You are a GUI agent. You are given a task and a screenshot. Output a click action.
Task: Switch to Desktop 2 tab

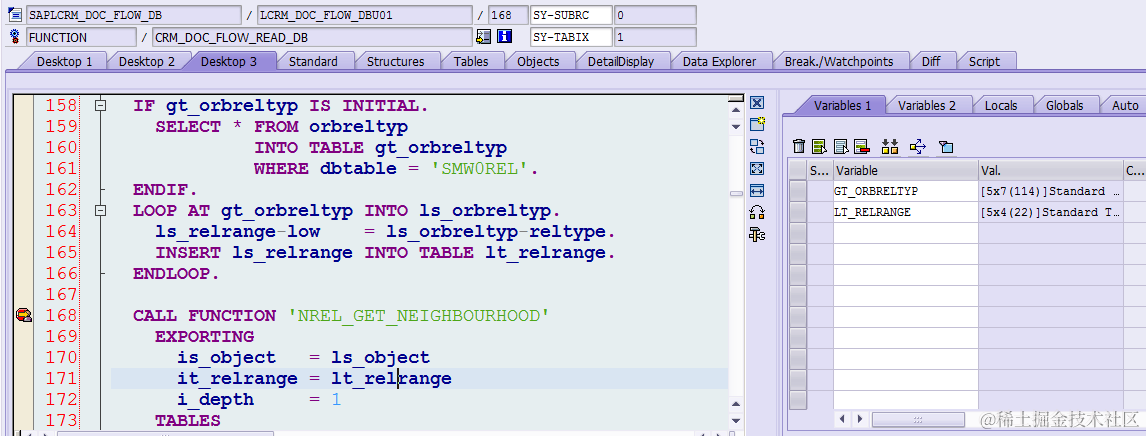click(x=147, y=61)
